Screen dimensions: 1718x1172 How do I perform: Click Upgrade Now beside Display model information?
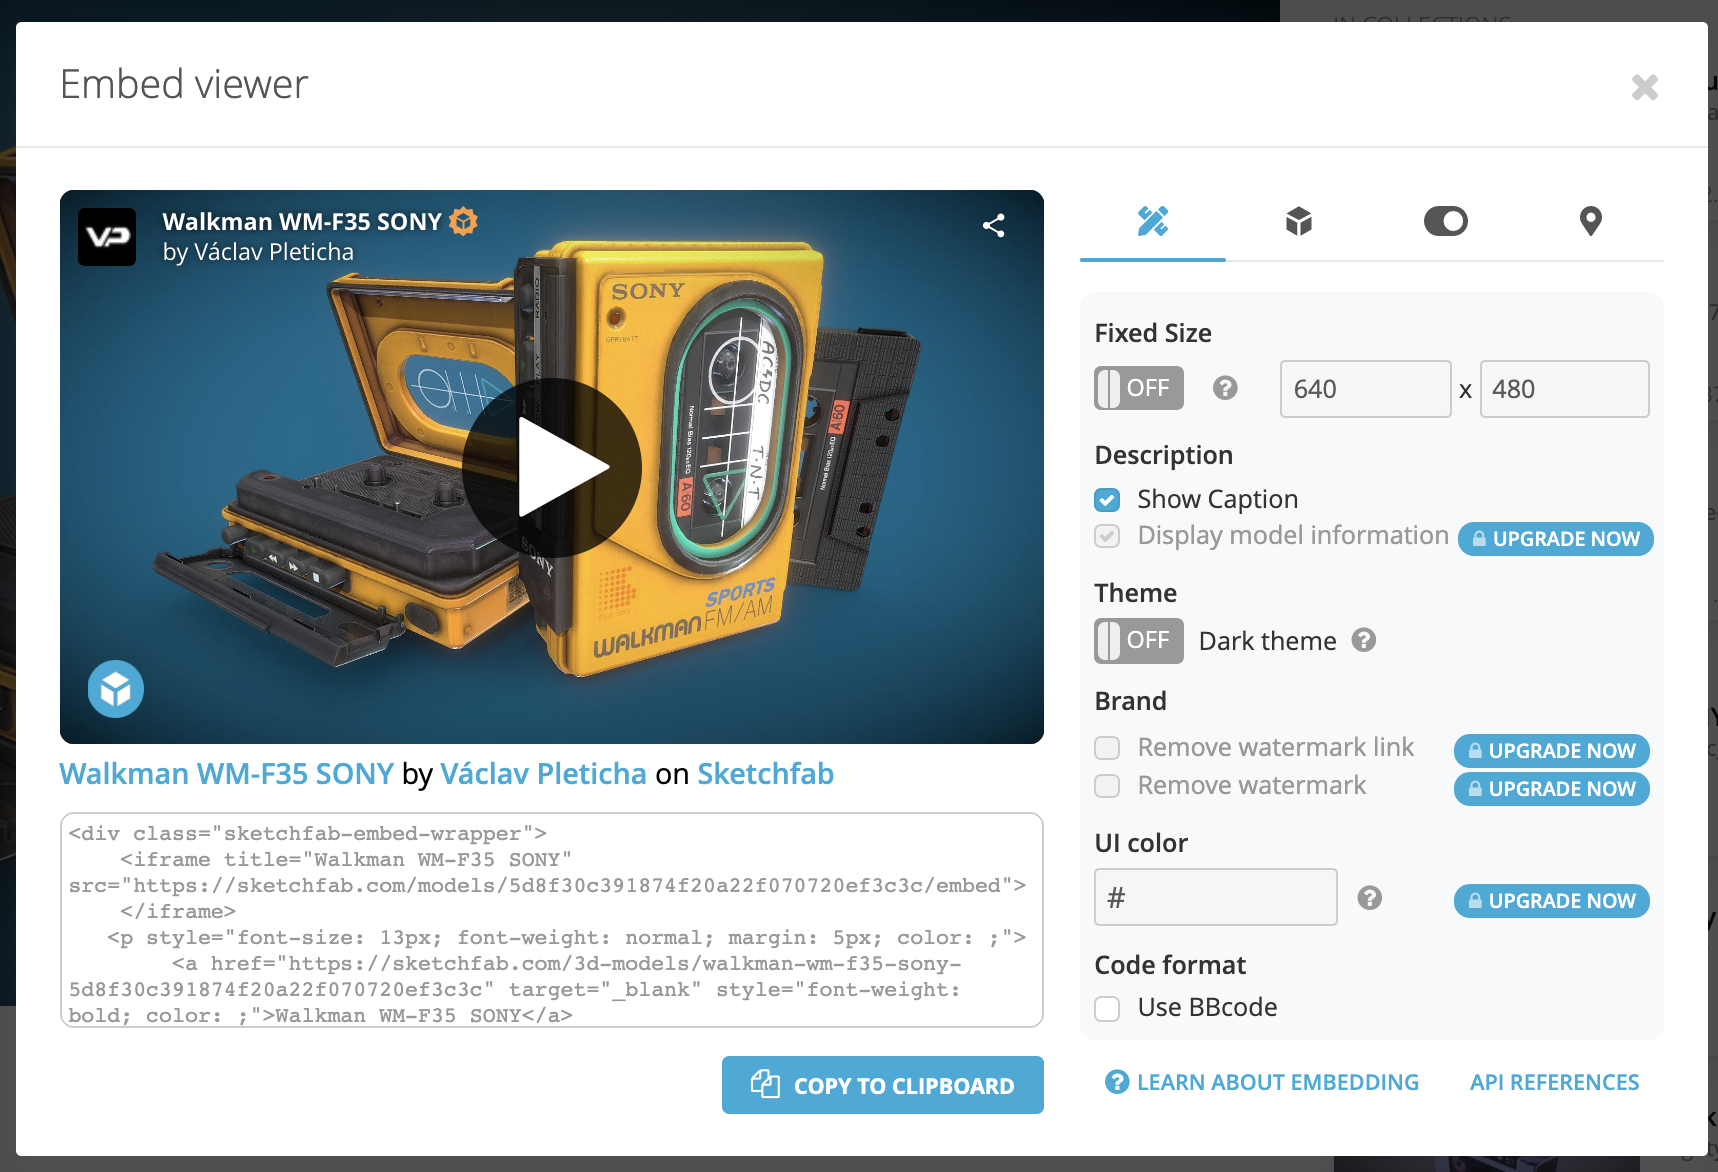pyautogui.click(x=1555, y=539)
